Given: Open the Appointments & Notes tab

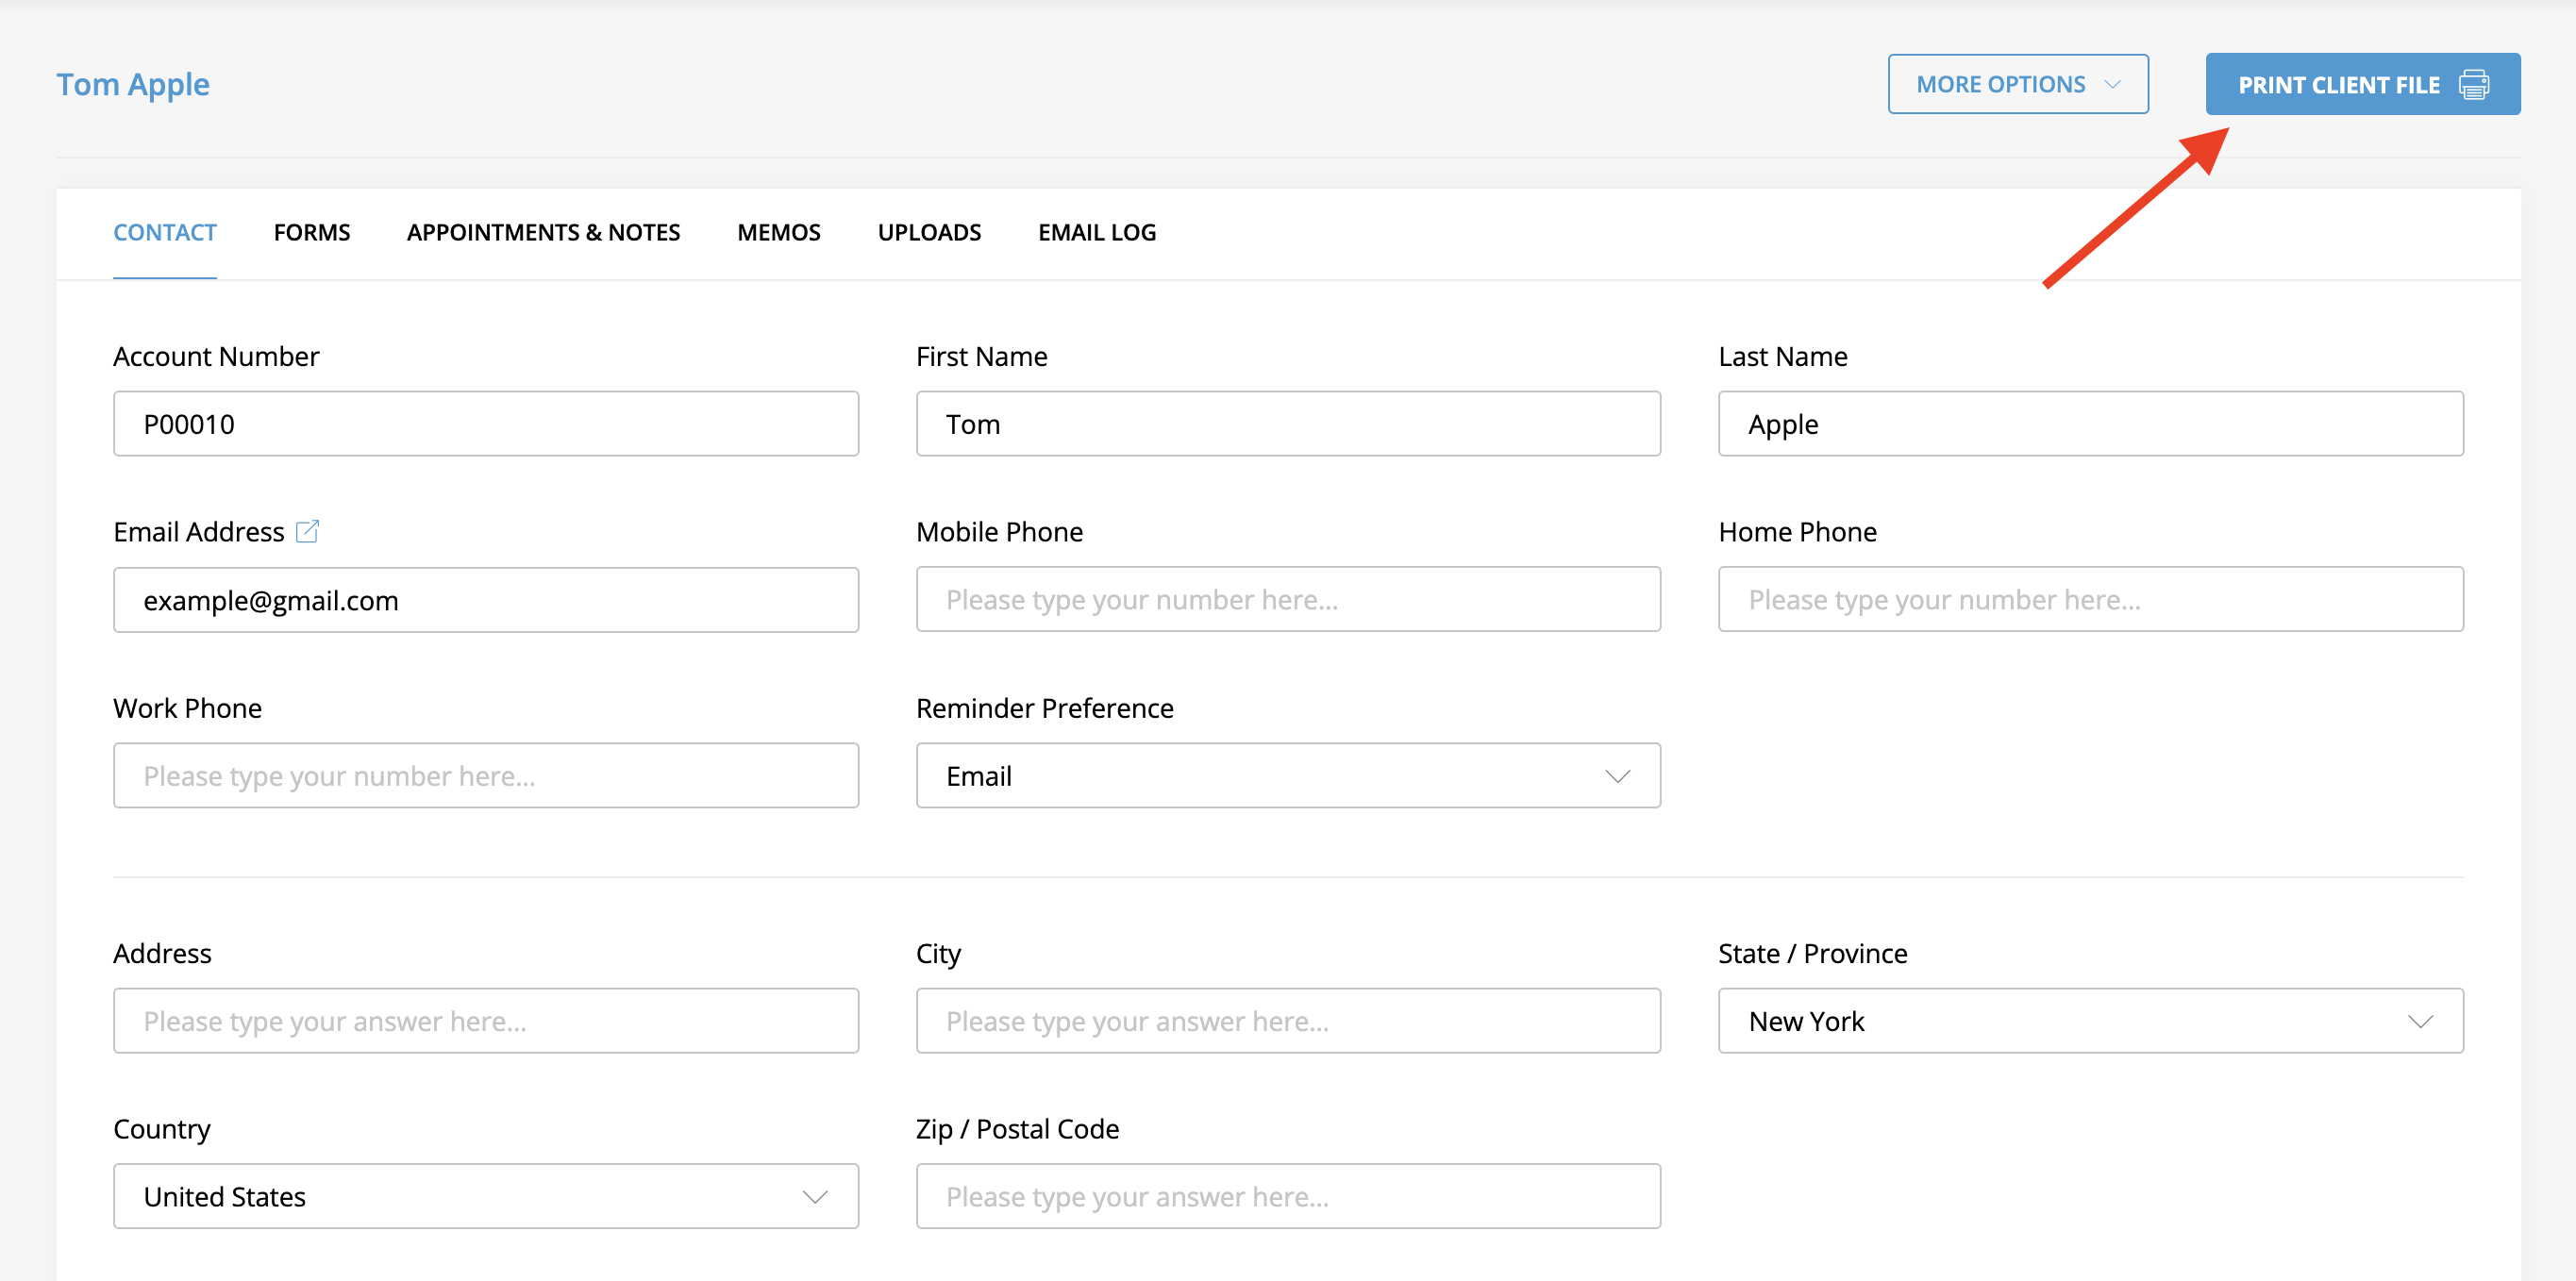Looking at the screenshot, I should [x=543, y=232].
